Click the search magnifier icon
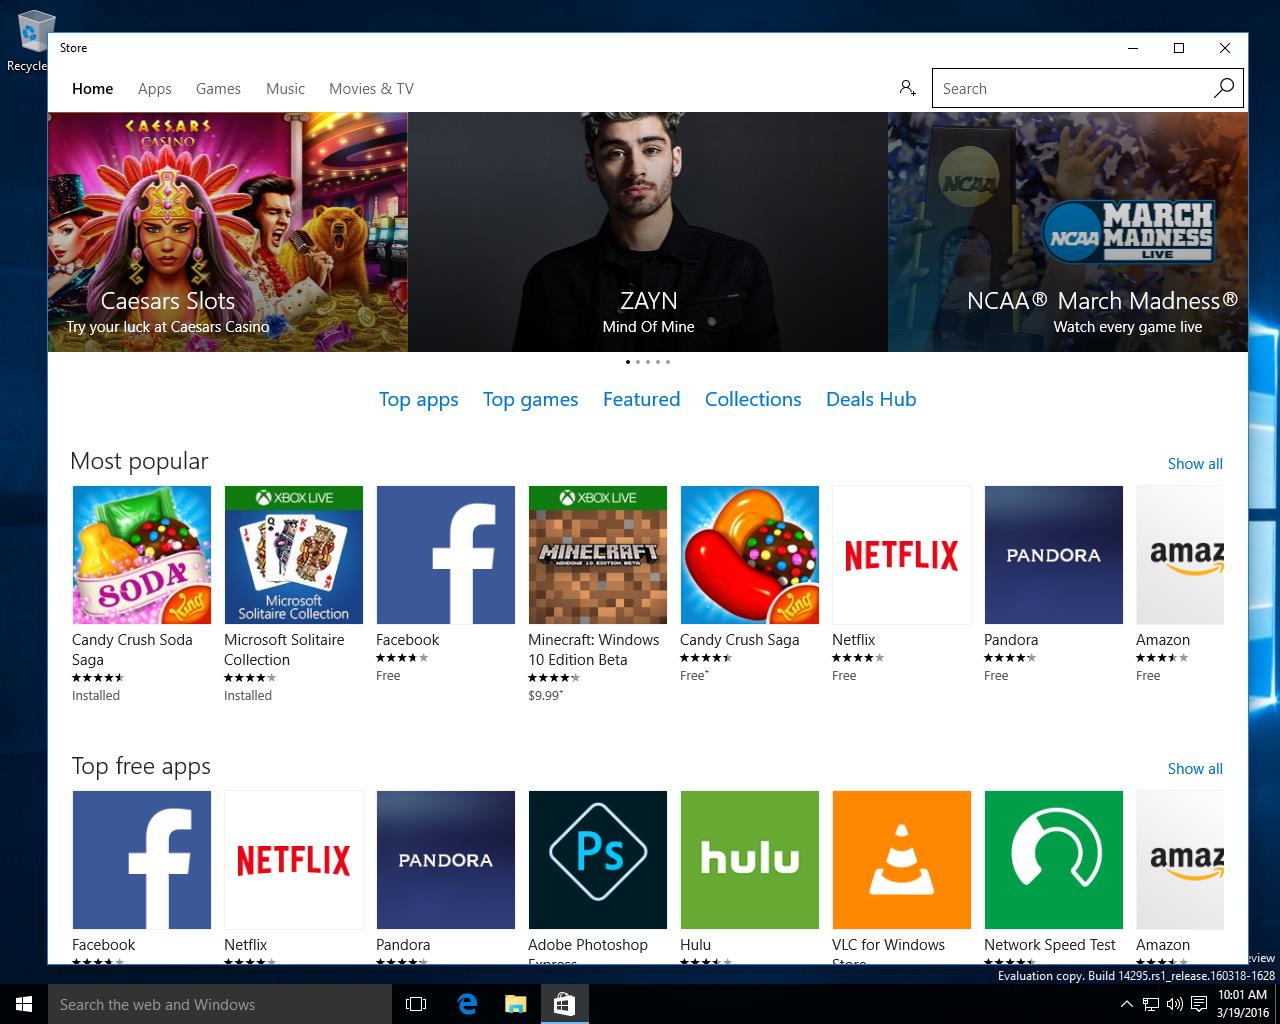 (1223, 88)
